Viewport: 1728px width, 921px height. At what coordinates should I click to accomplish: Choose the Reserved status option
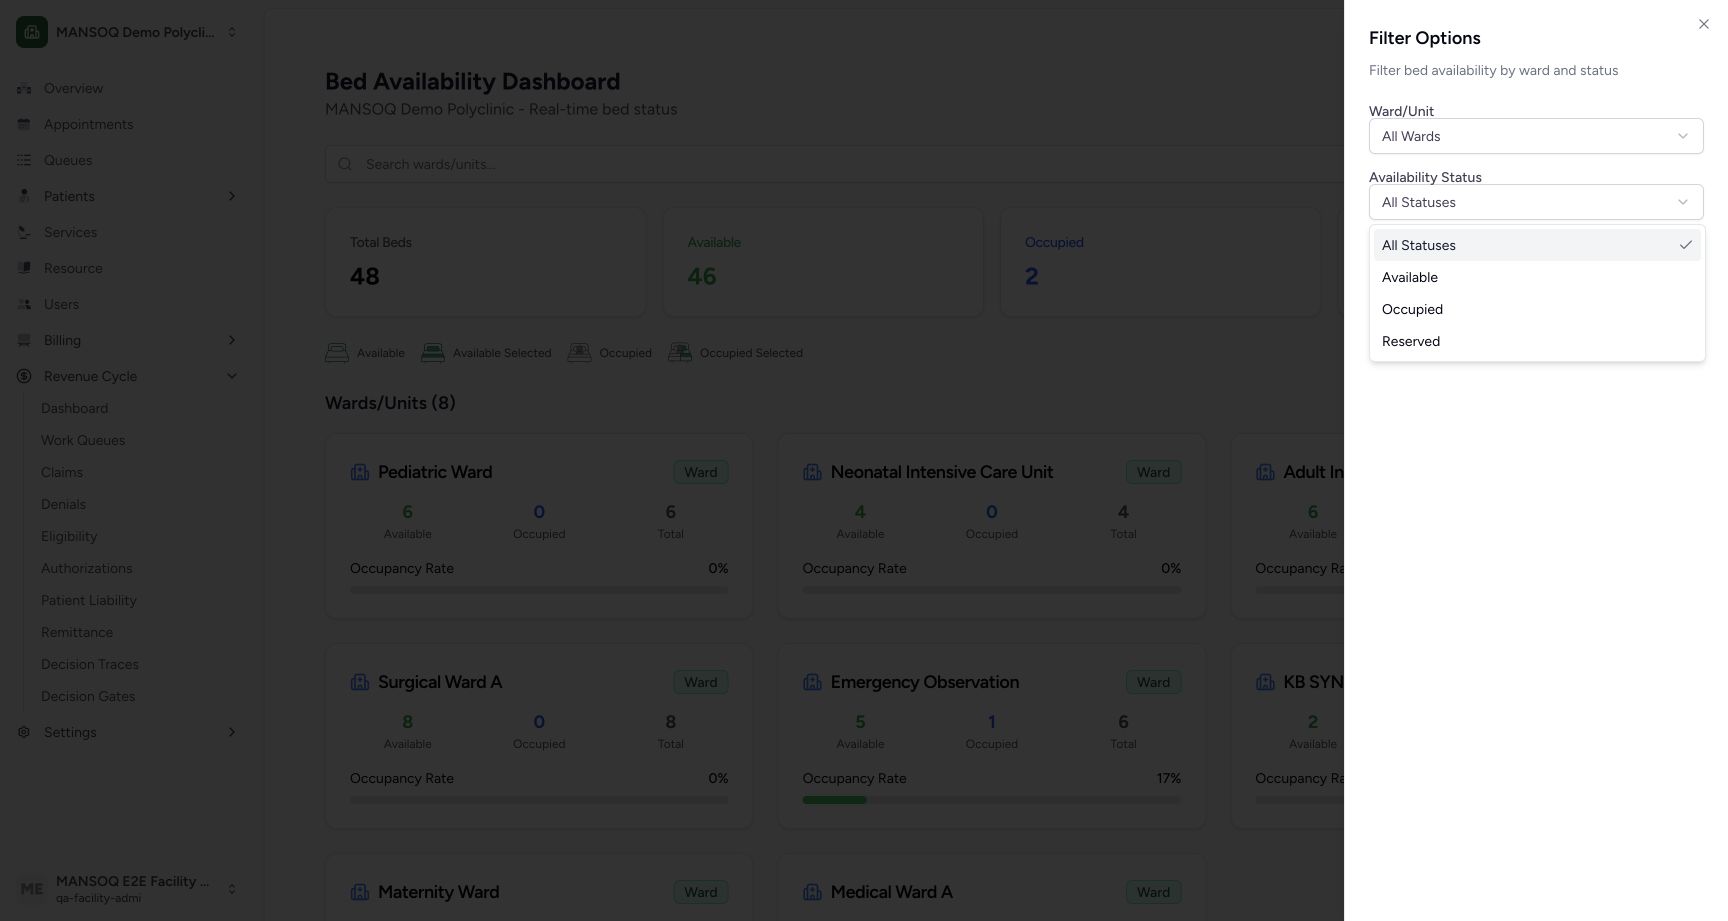click(x=1536, y=341)
